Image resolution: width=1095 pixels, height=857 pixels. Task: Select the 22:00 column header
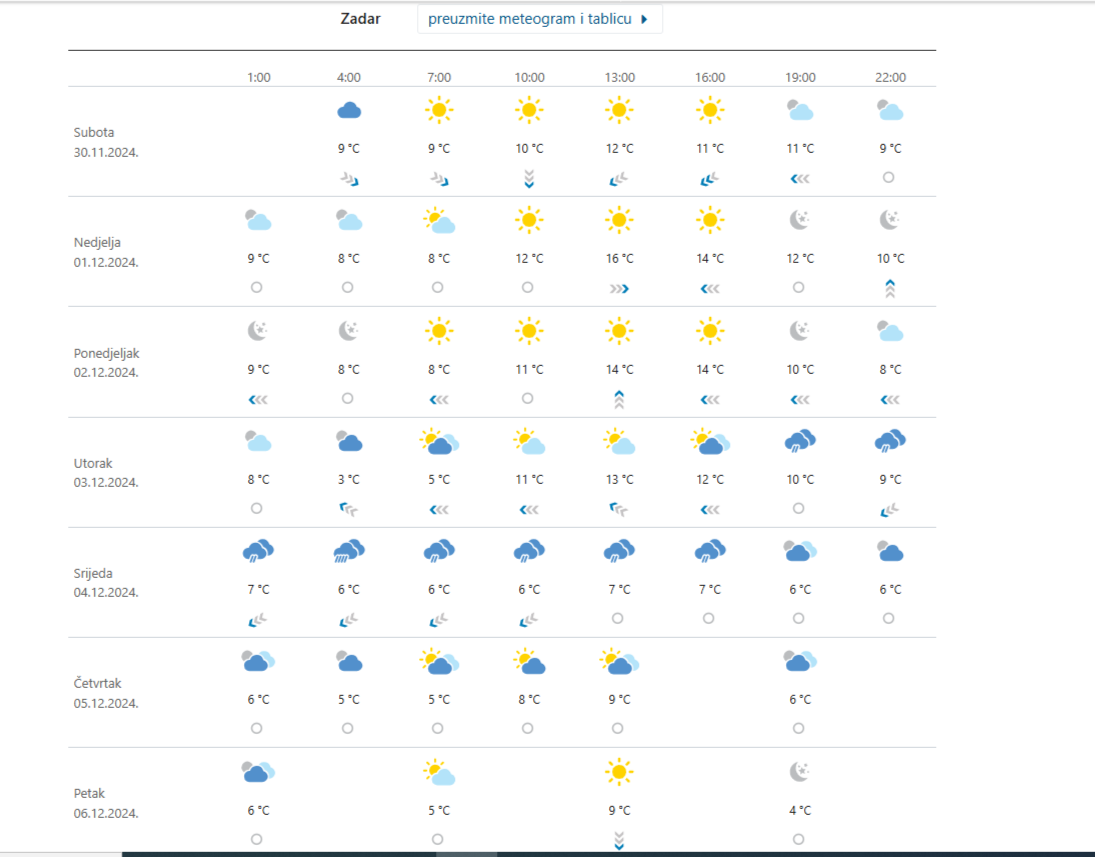890,77
